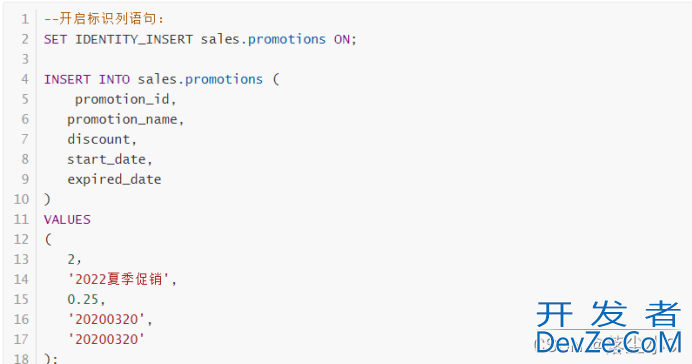Click the 开发者 watermark text

(608, 314)
